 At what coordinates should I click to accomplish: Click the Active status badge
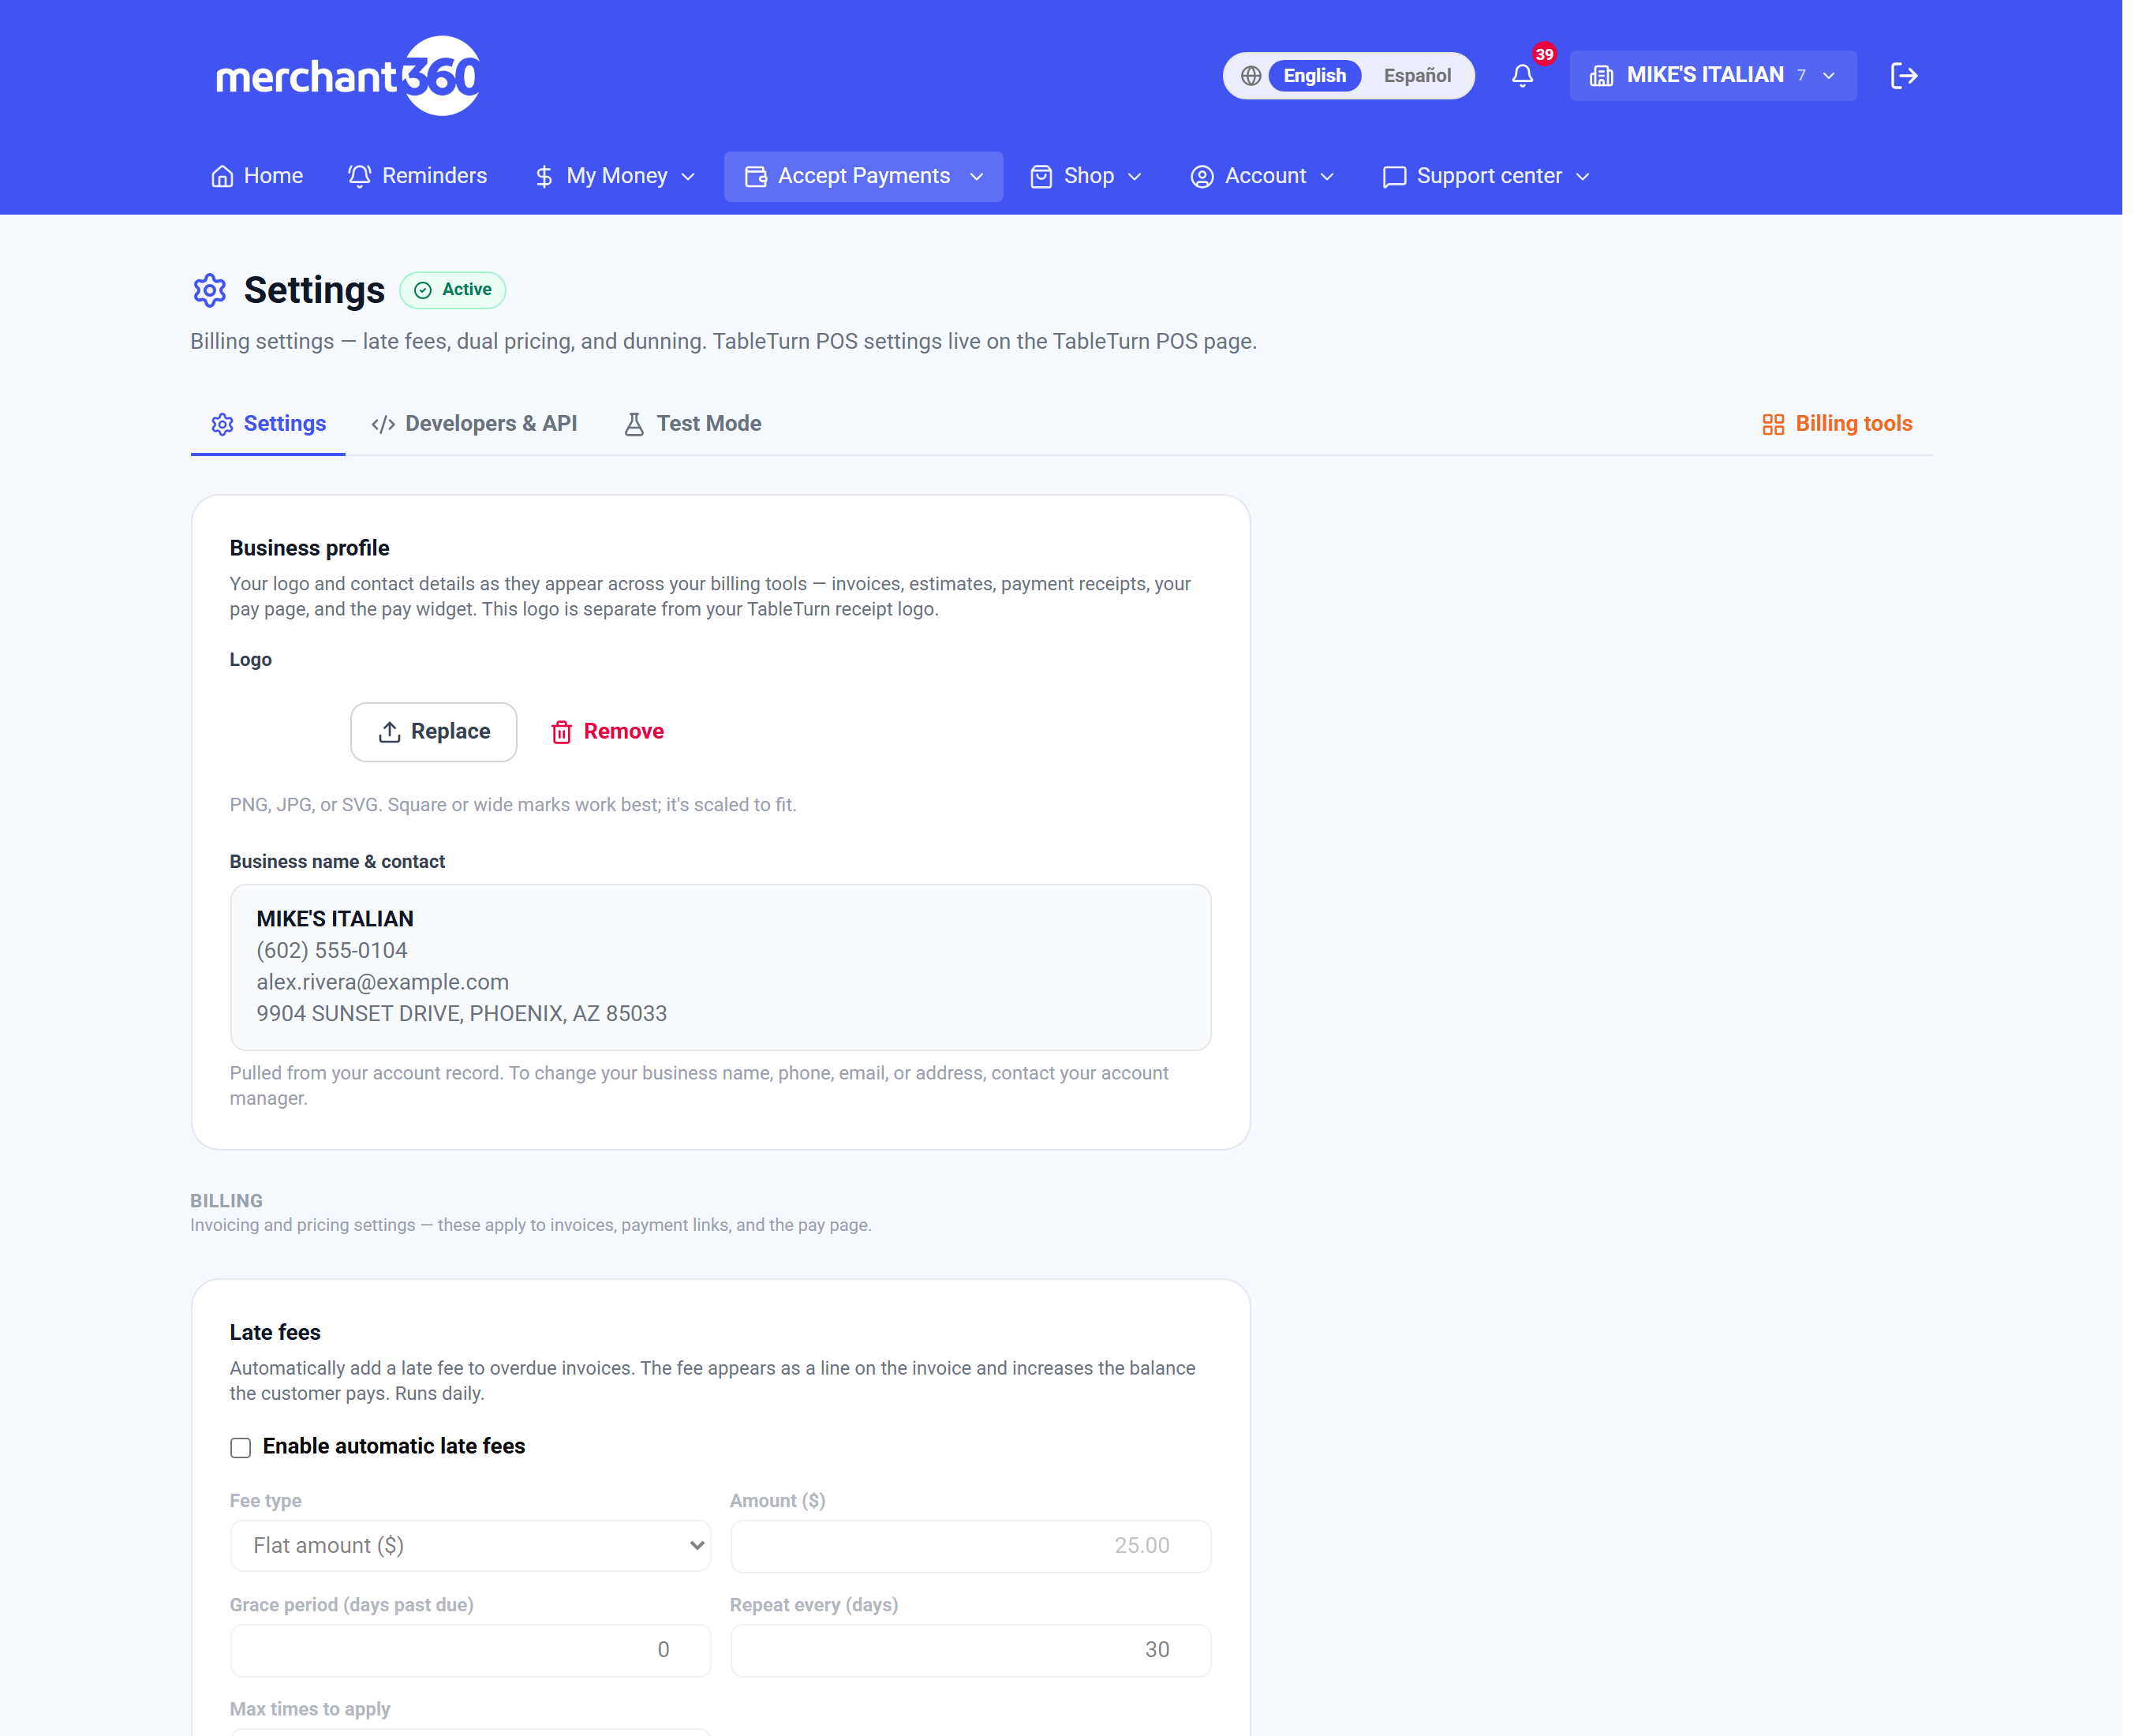pyautogui.click(x=453, y=290)
